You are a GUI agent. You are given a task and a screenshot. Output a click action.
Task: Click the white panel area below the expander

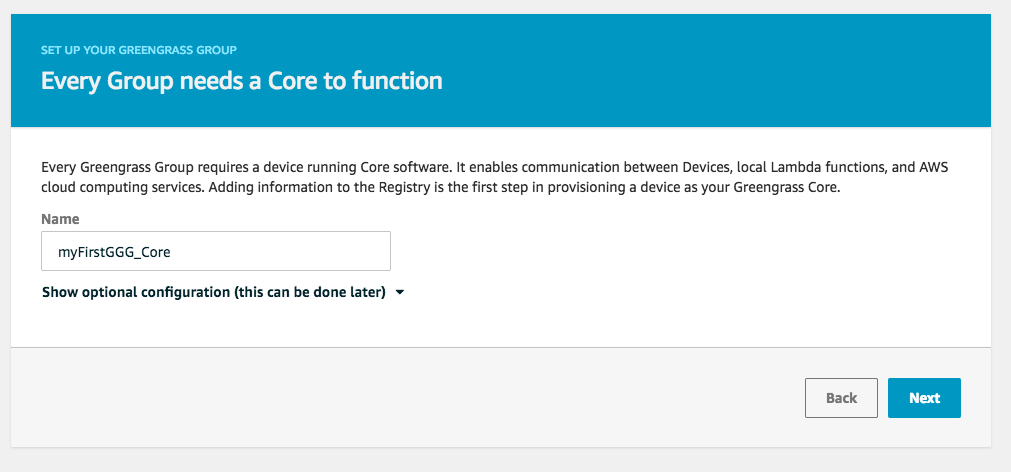500,325
